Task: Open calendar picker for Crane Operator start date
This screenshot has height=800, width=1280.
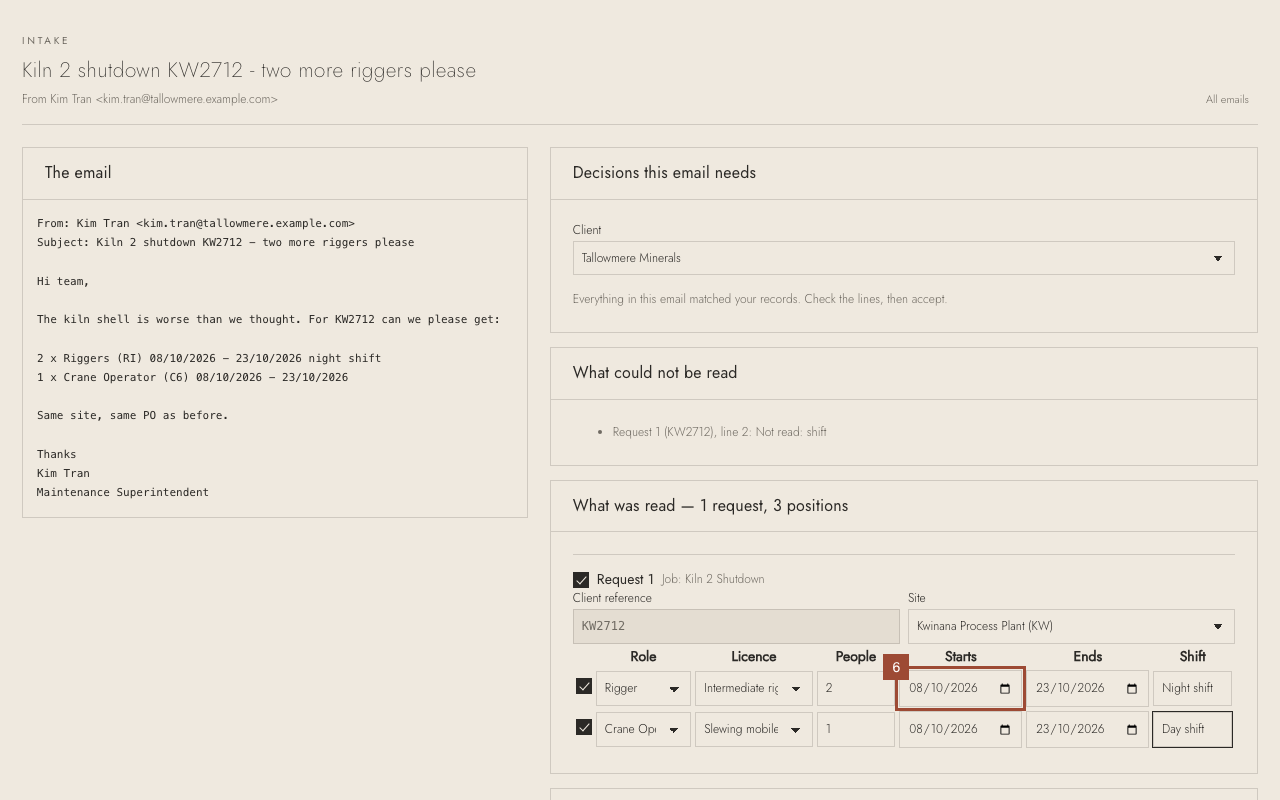Action: 1005,729
